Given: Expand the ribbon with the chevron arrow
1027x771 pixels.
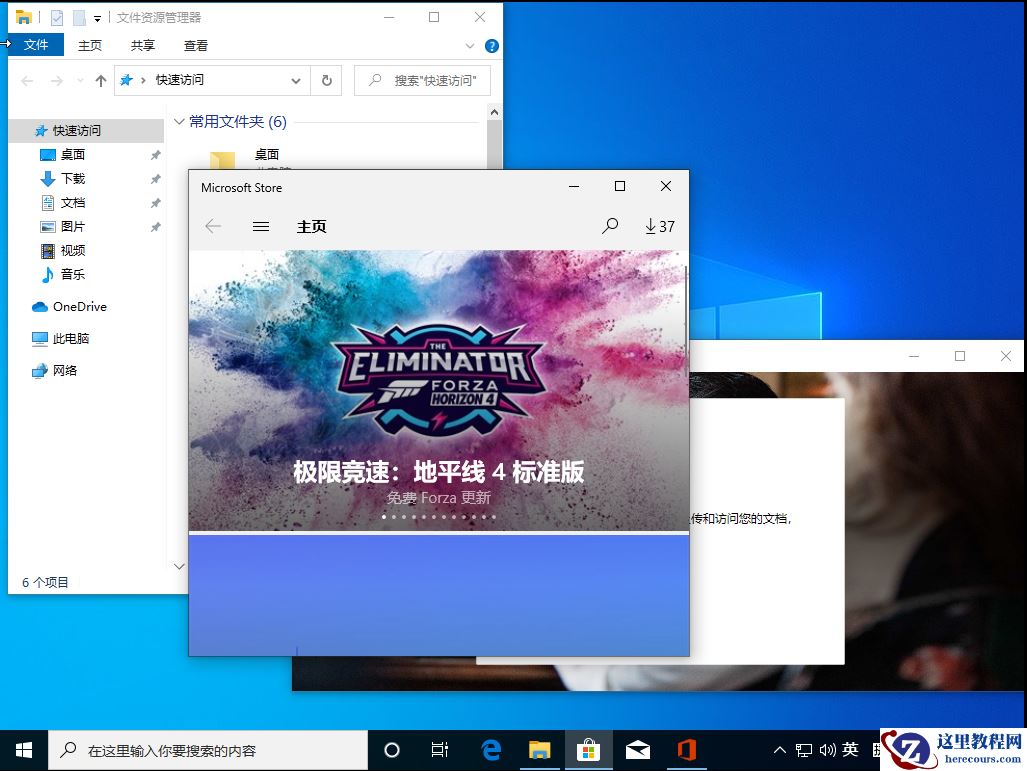Looking at the screenshot, I should 470,45.
